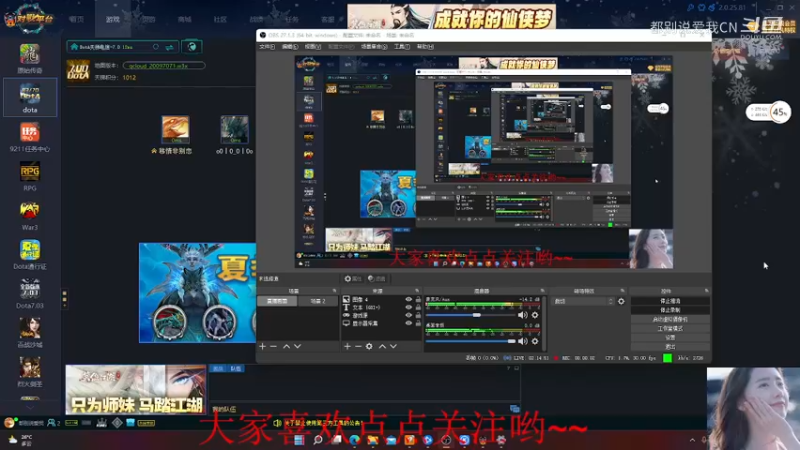Open the 文件(F) menu in OBS

click(267, 47)
